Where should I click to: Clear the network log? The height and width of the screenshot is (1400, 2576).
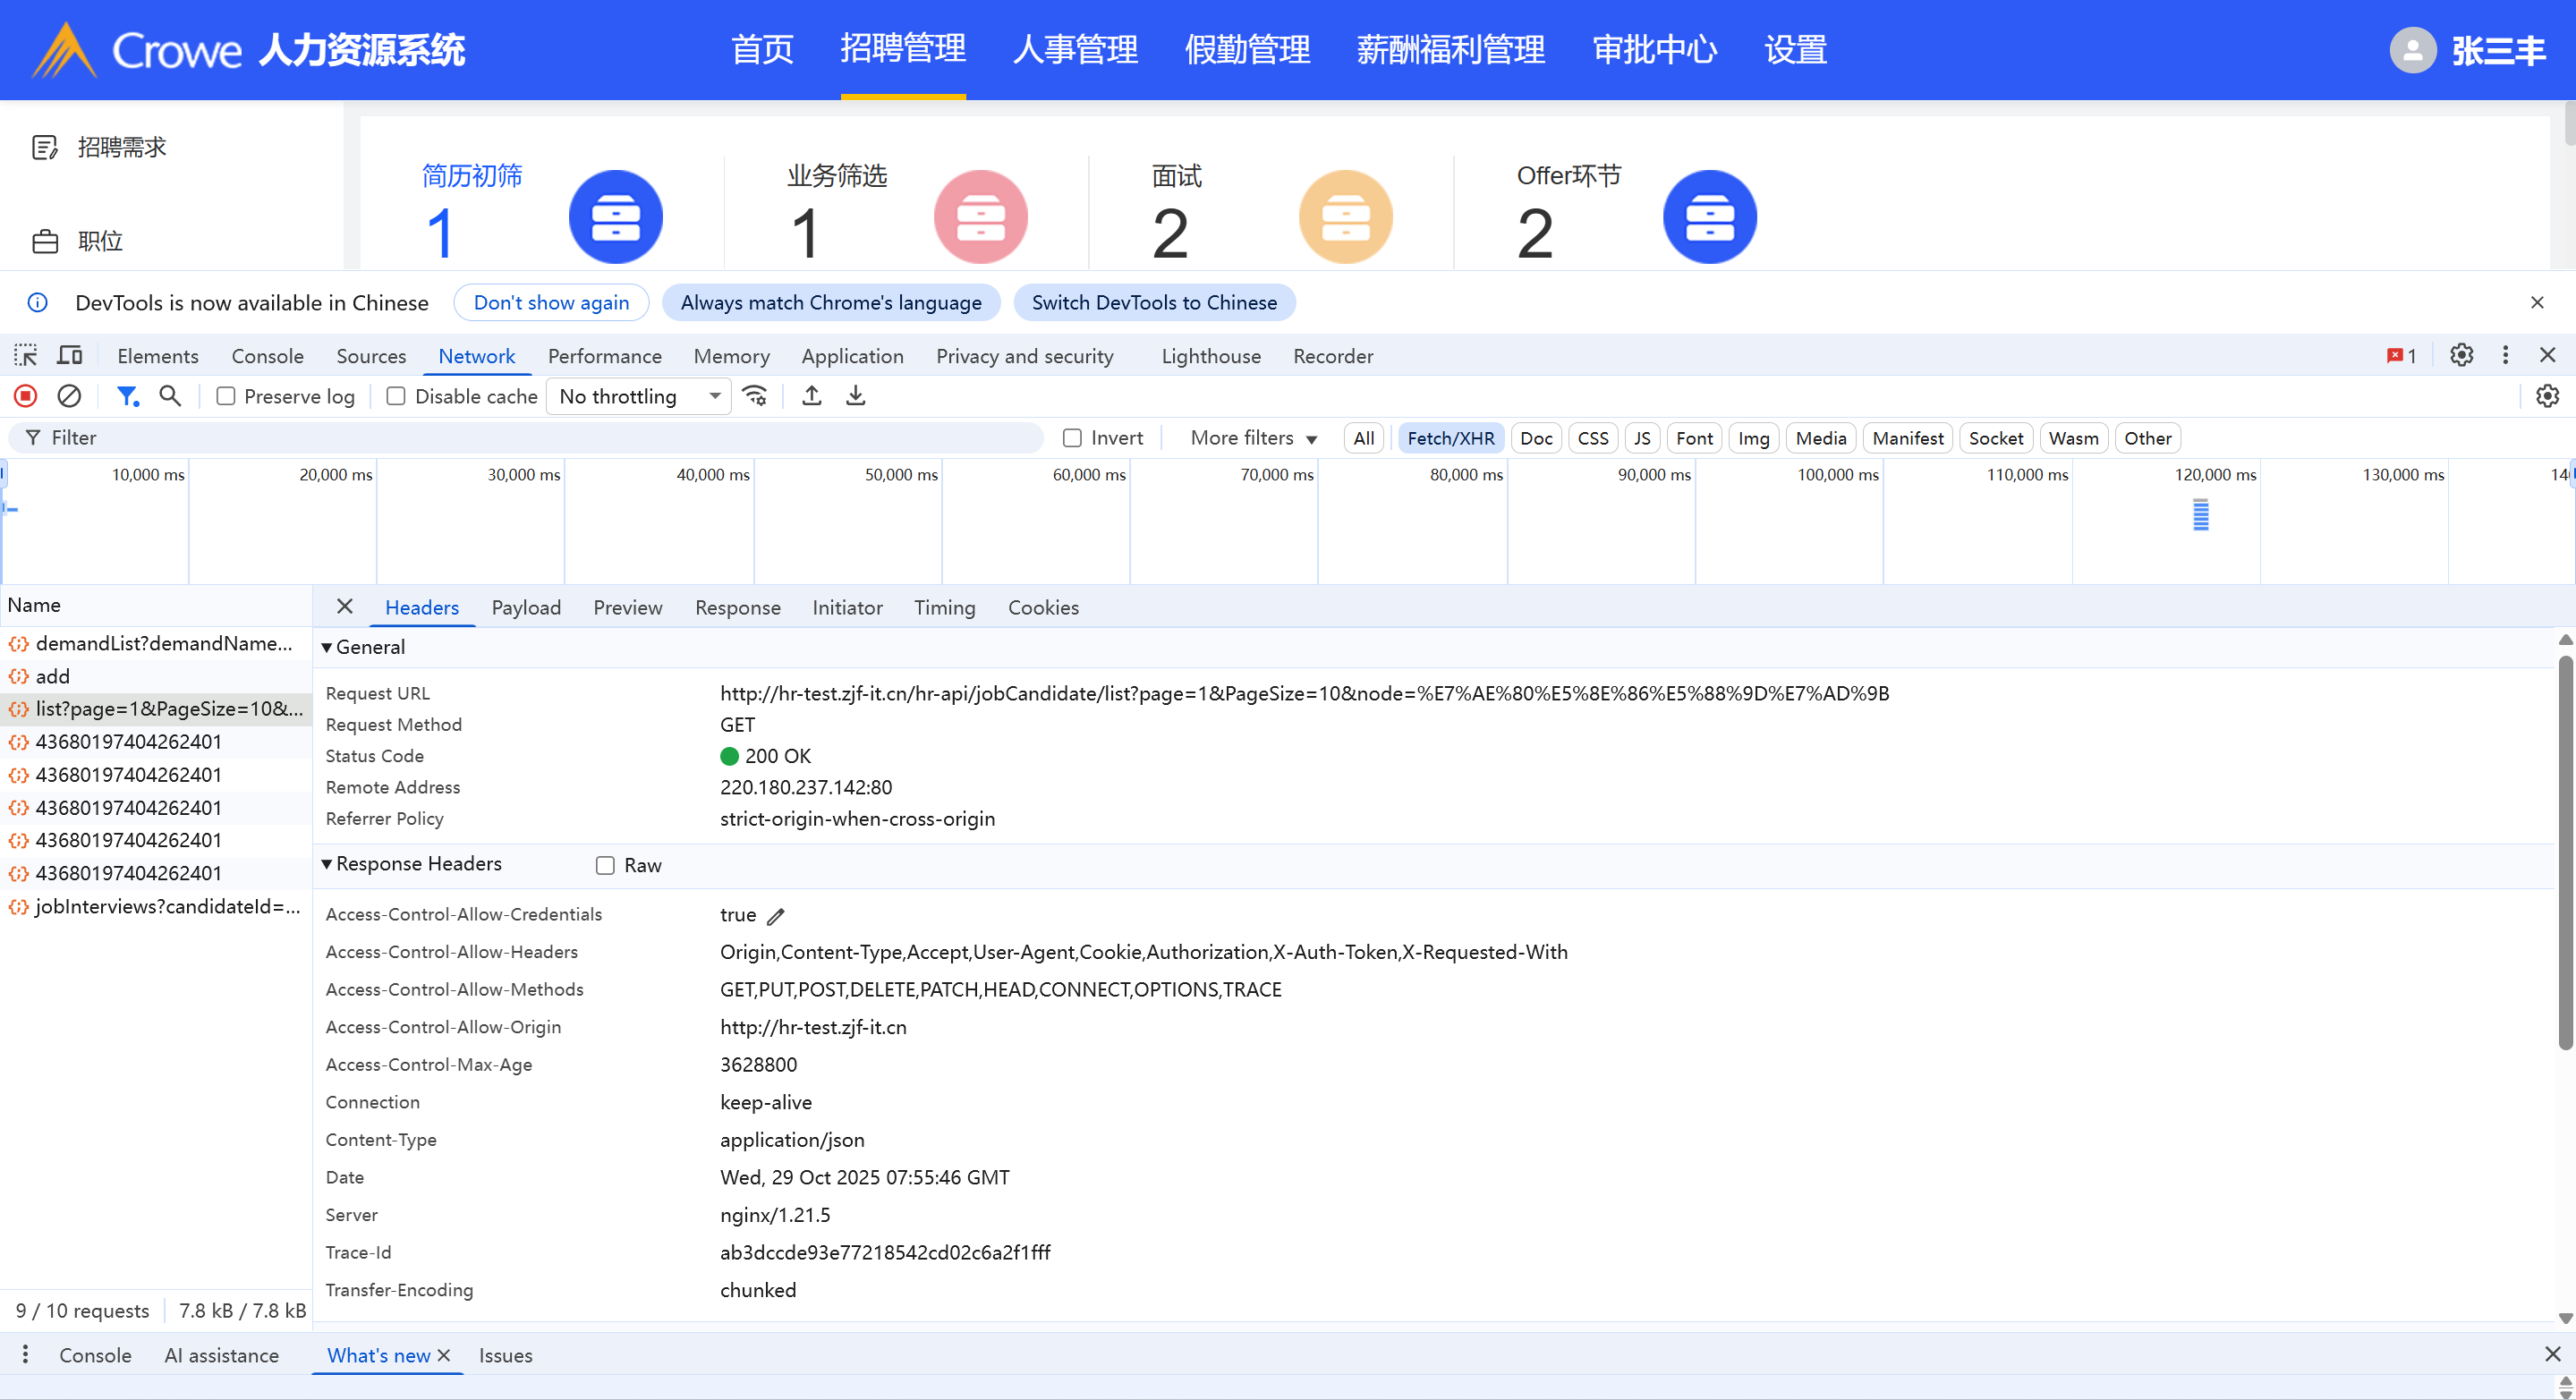click(x=69, y=396)
